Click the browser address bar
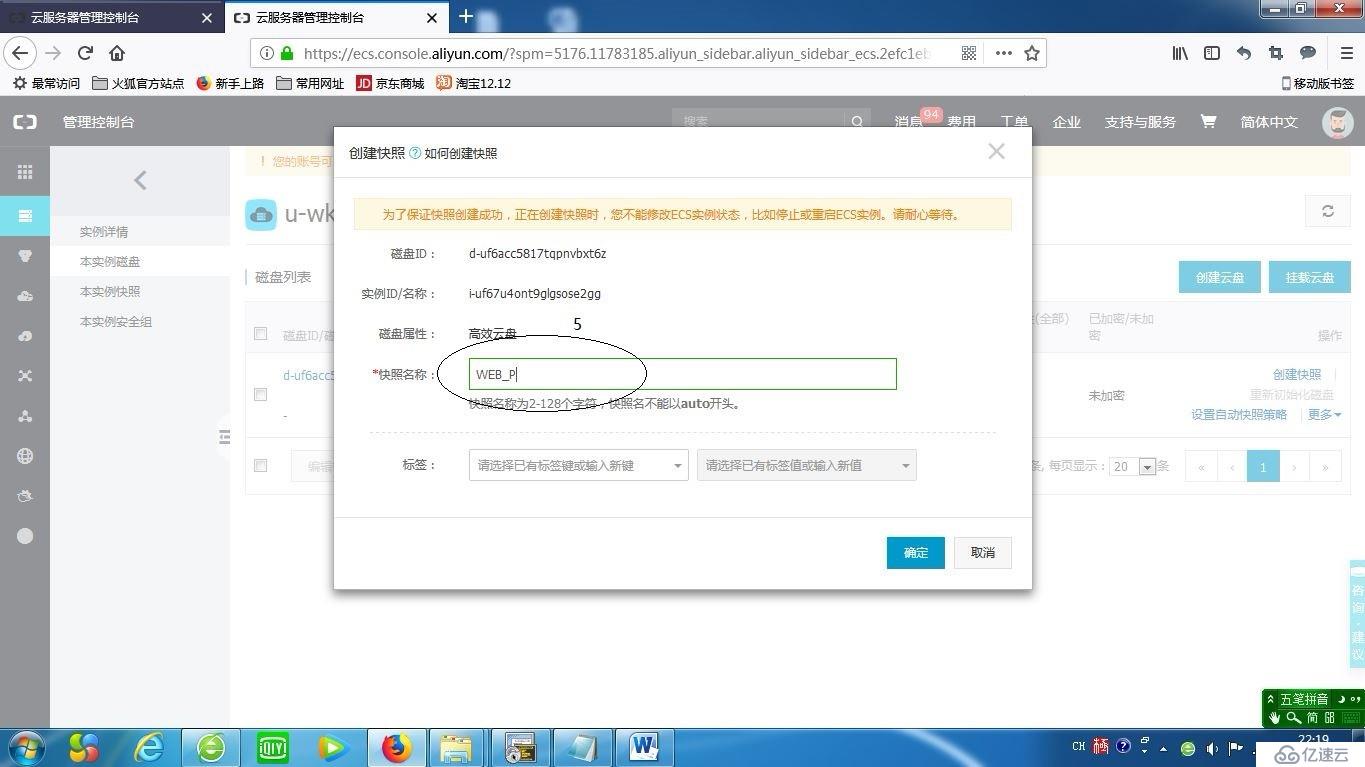 coord(615,53)
